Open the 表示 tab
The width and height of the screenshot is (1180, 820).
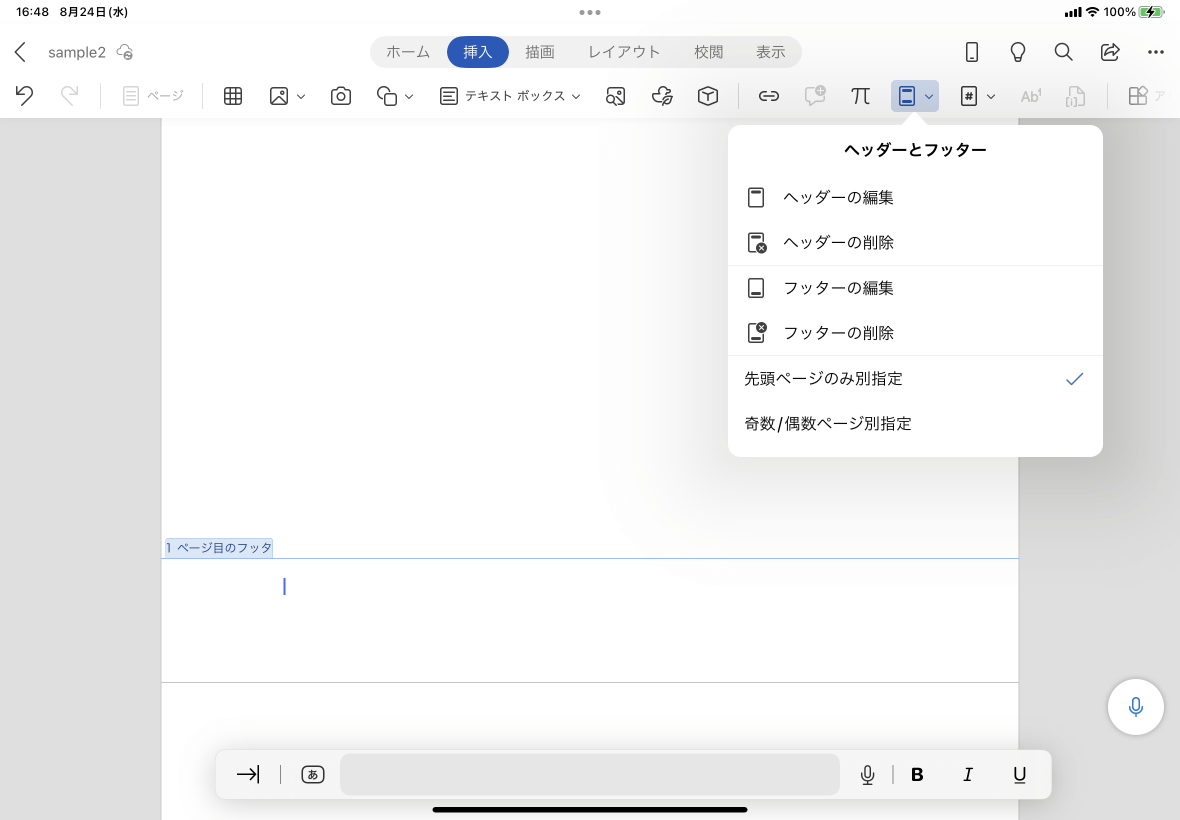pyautogui.click(x=771, y=52)
